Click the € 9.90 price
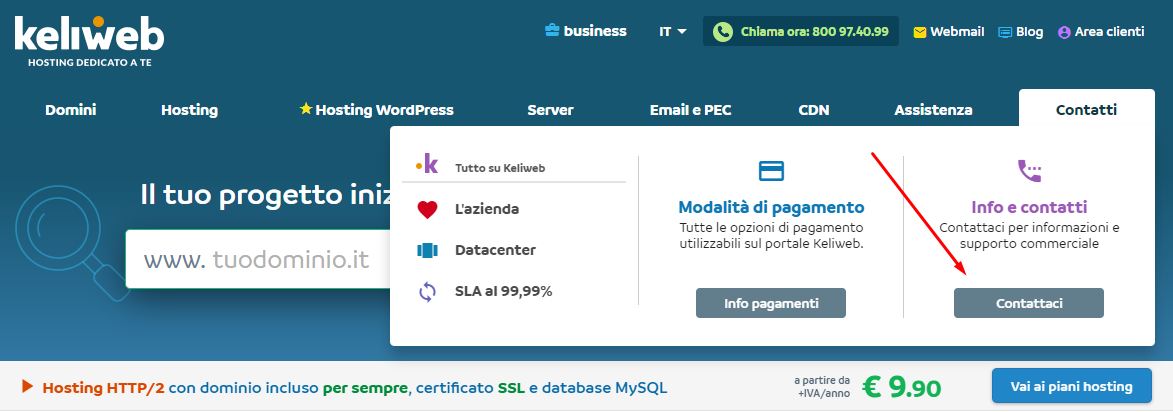 (x=901, y=387)
